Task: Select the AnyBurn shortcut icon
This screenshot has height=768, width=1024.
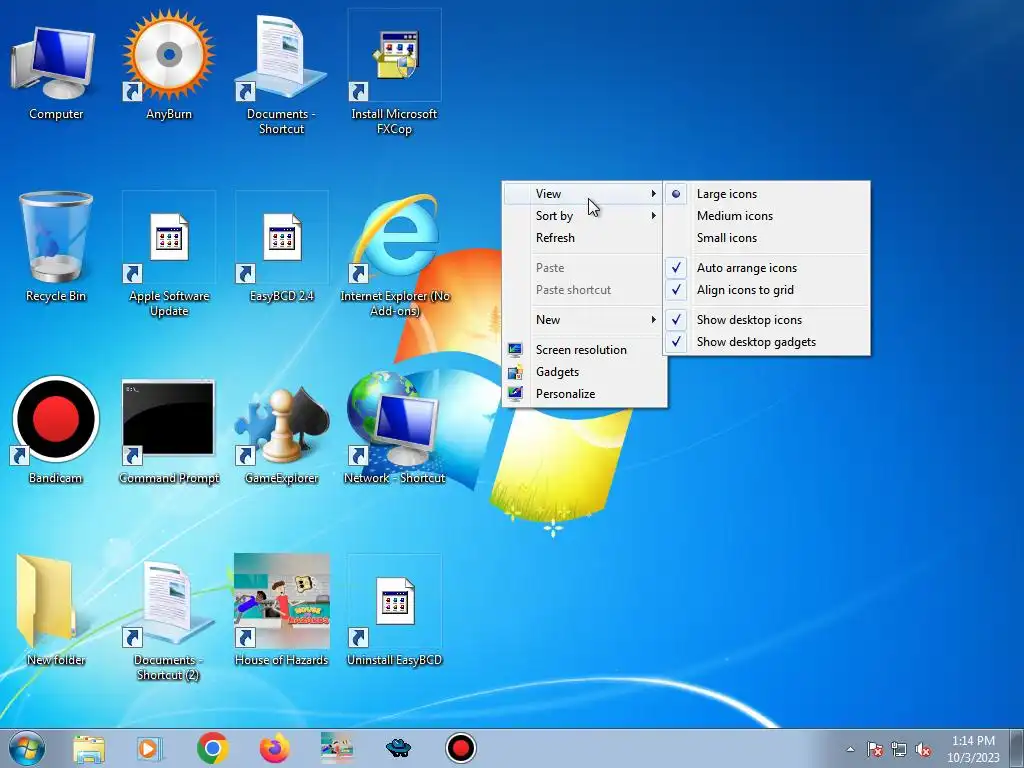Action: (x=168, y=64)
